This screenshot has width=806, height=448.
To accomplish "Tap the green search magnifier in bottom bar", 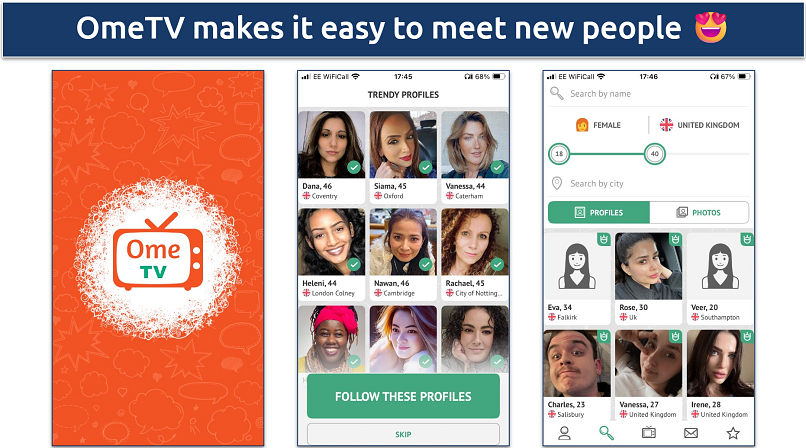I will coord(607,433).
